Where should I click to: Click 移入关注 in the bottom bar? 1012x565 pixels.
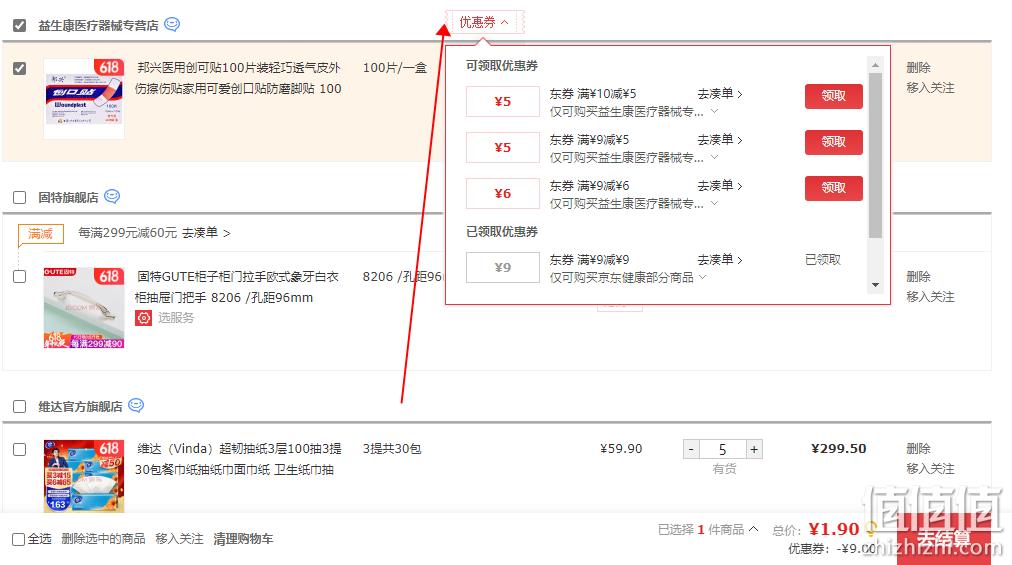(179, 539)
